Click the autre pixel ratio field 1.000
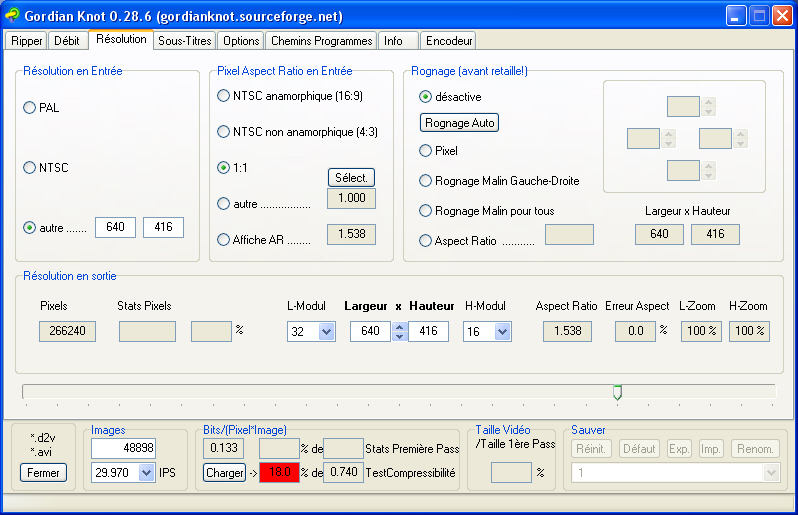 (x=351, y=198)
